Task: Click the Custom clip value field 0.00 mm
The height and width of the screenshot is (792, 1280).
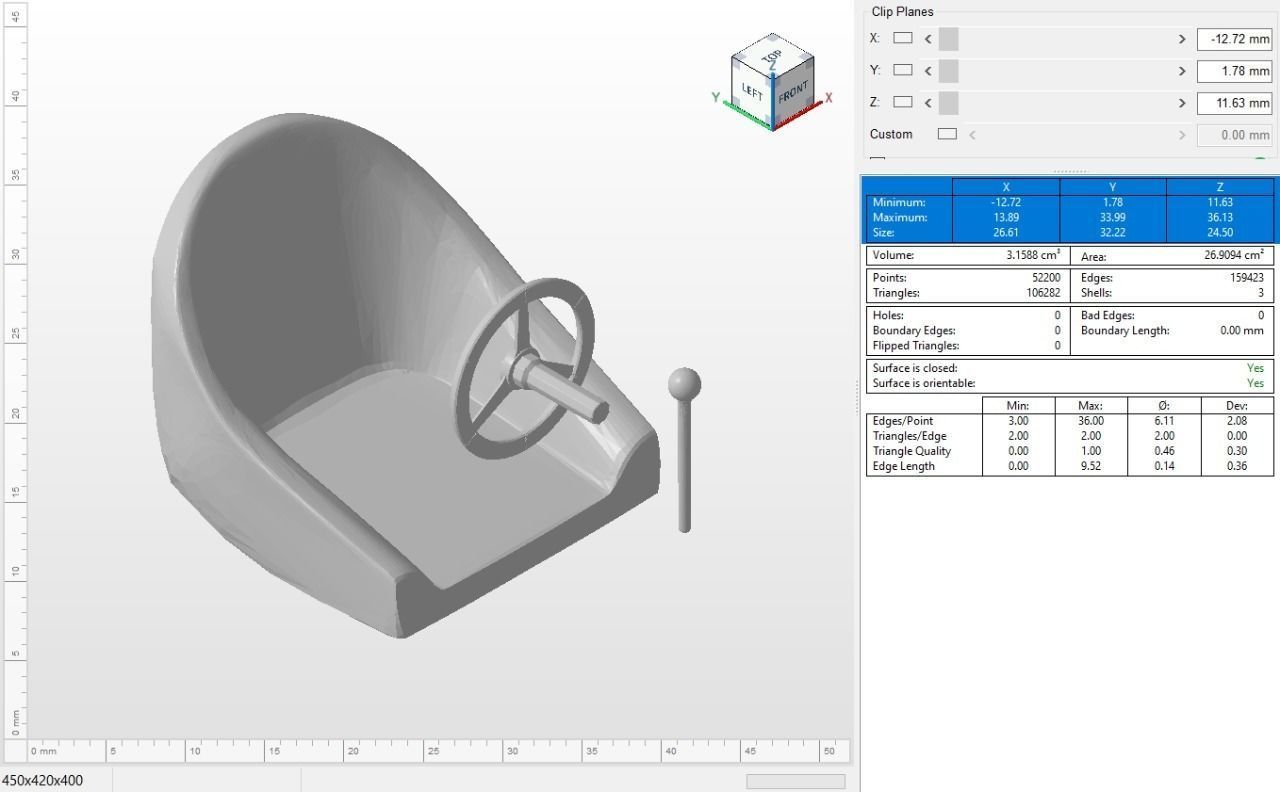Action: (x=1234, y=135)
